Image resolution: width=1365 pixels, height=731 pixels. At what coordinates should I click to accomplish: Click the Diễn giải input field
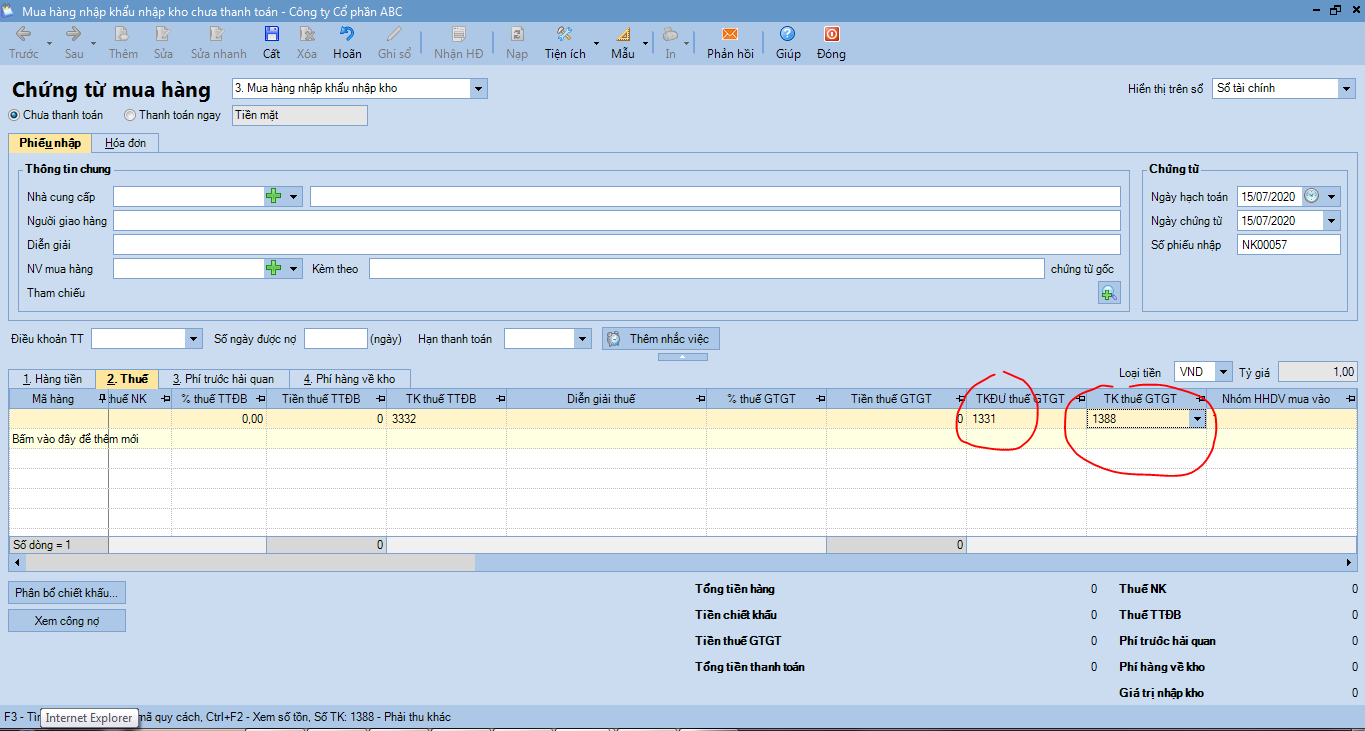click(x=617, y=245)
